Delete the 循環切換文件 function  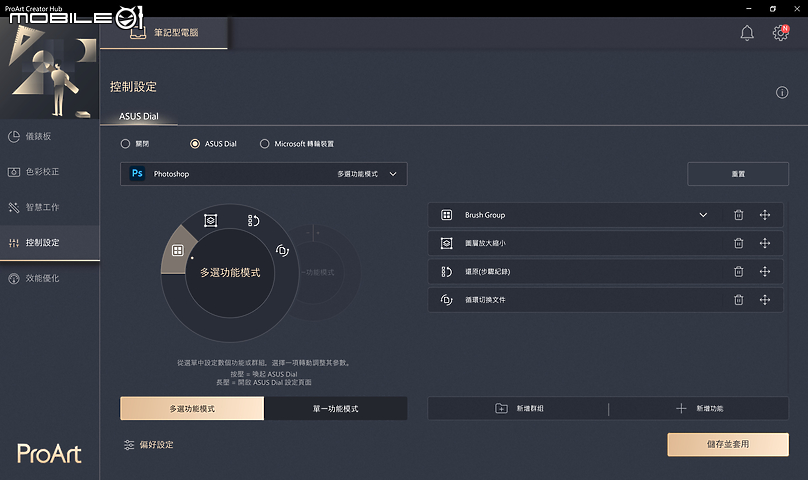(738, 300)
